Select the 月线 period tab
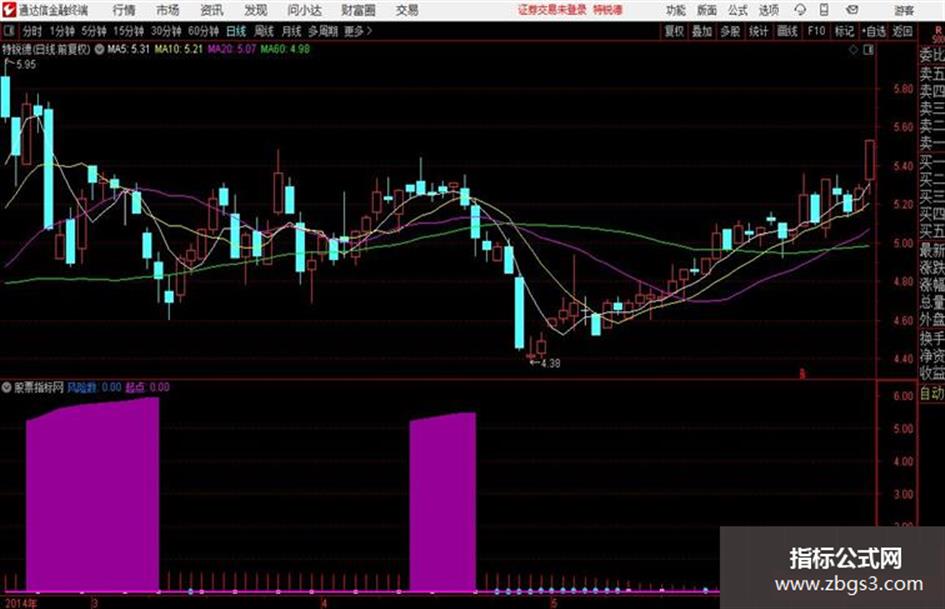Viewport: 945px width, 609px height. coord(292,31)
